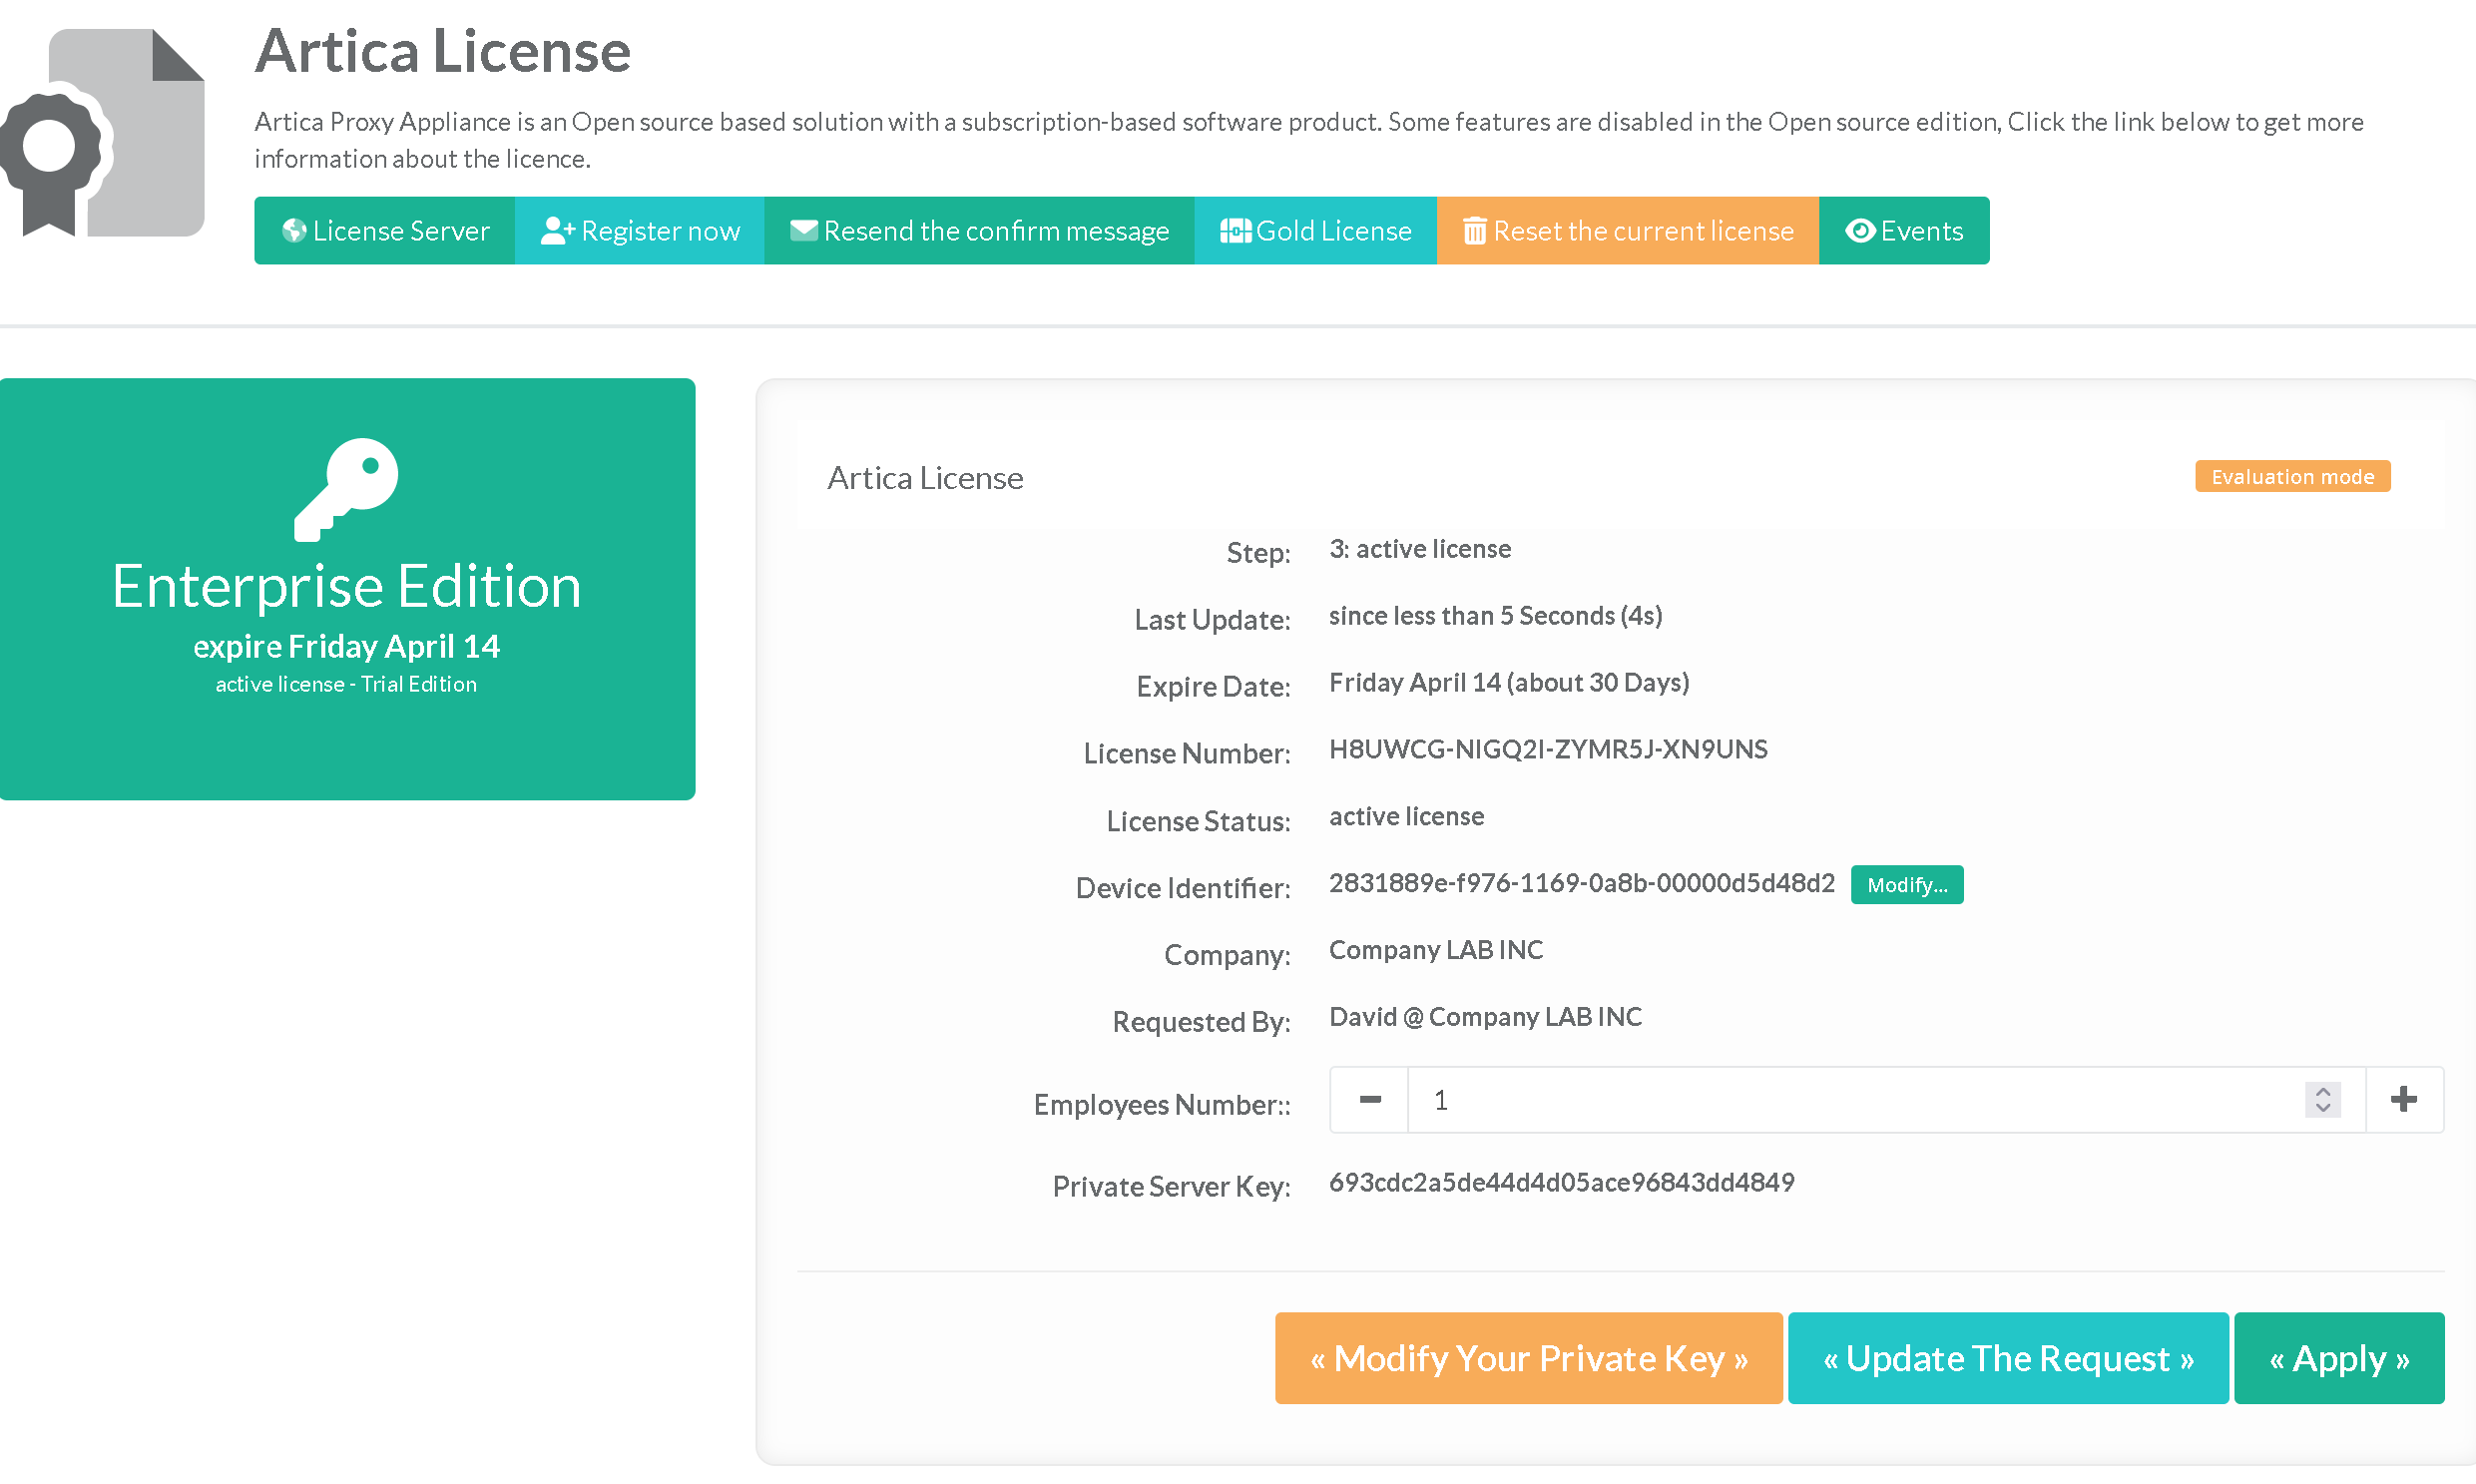Viewport: 2476px width, 1484px height.
Task: Click the eye icon on Events button
Action: click(x=1859, y=231)
